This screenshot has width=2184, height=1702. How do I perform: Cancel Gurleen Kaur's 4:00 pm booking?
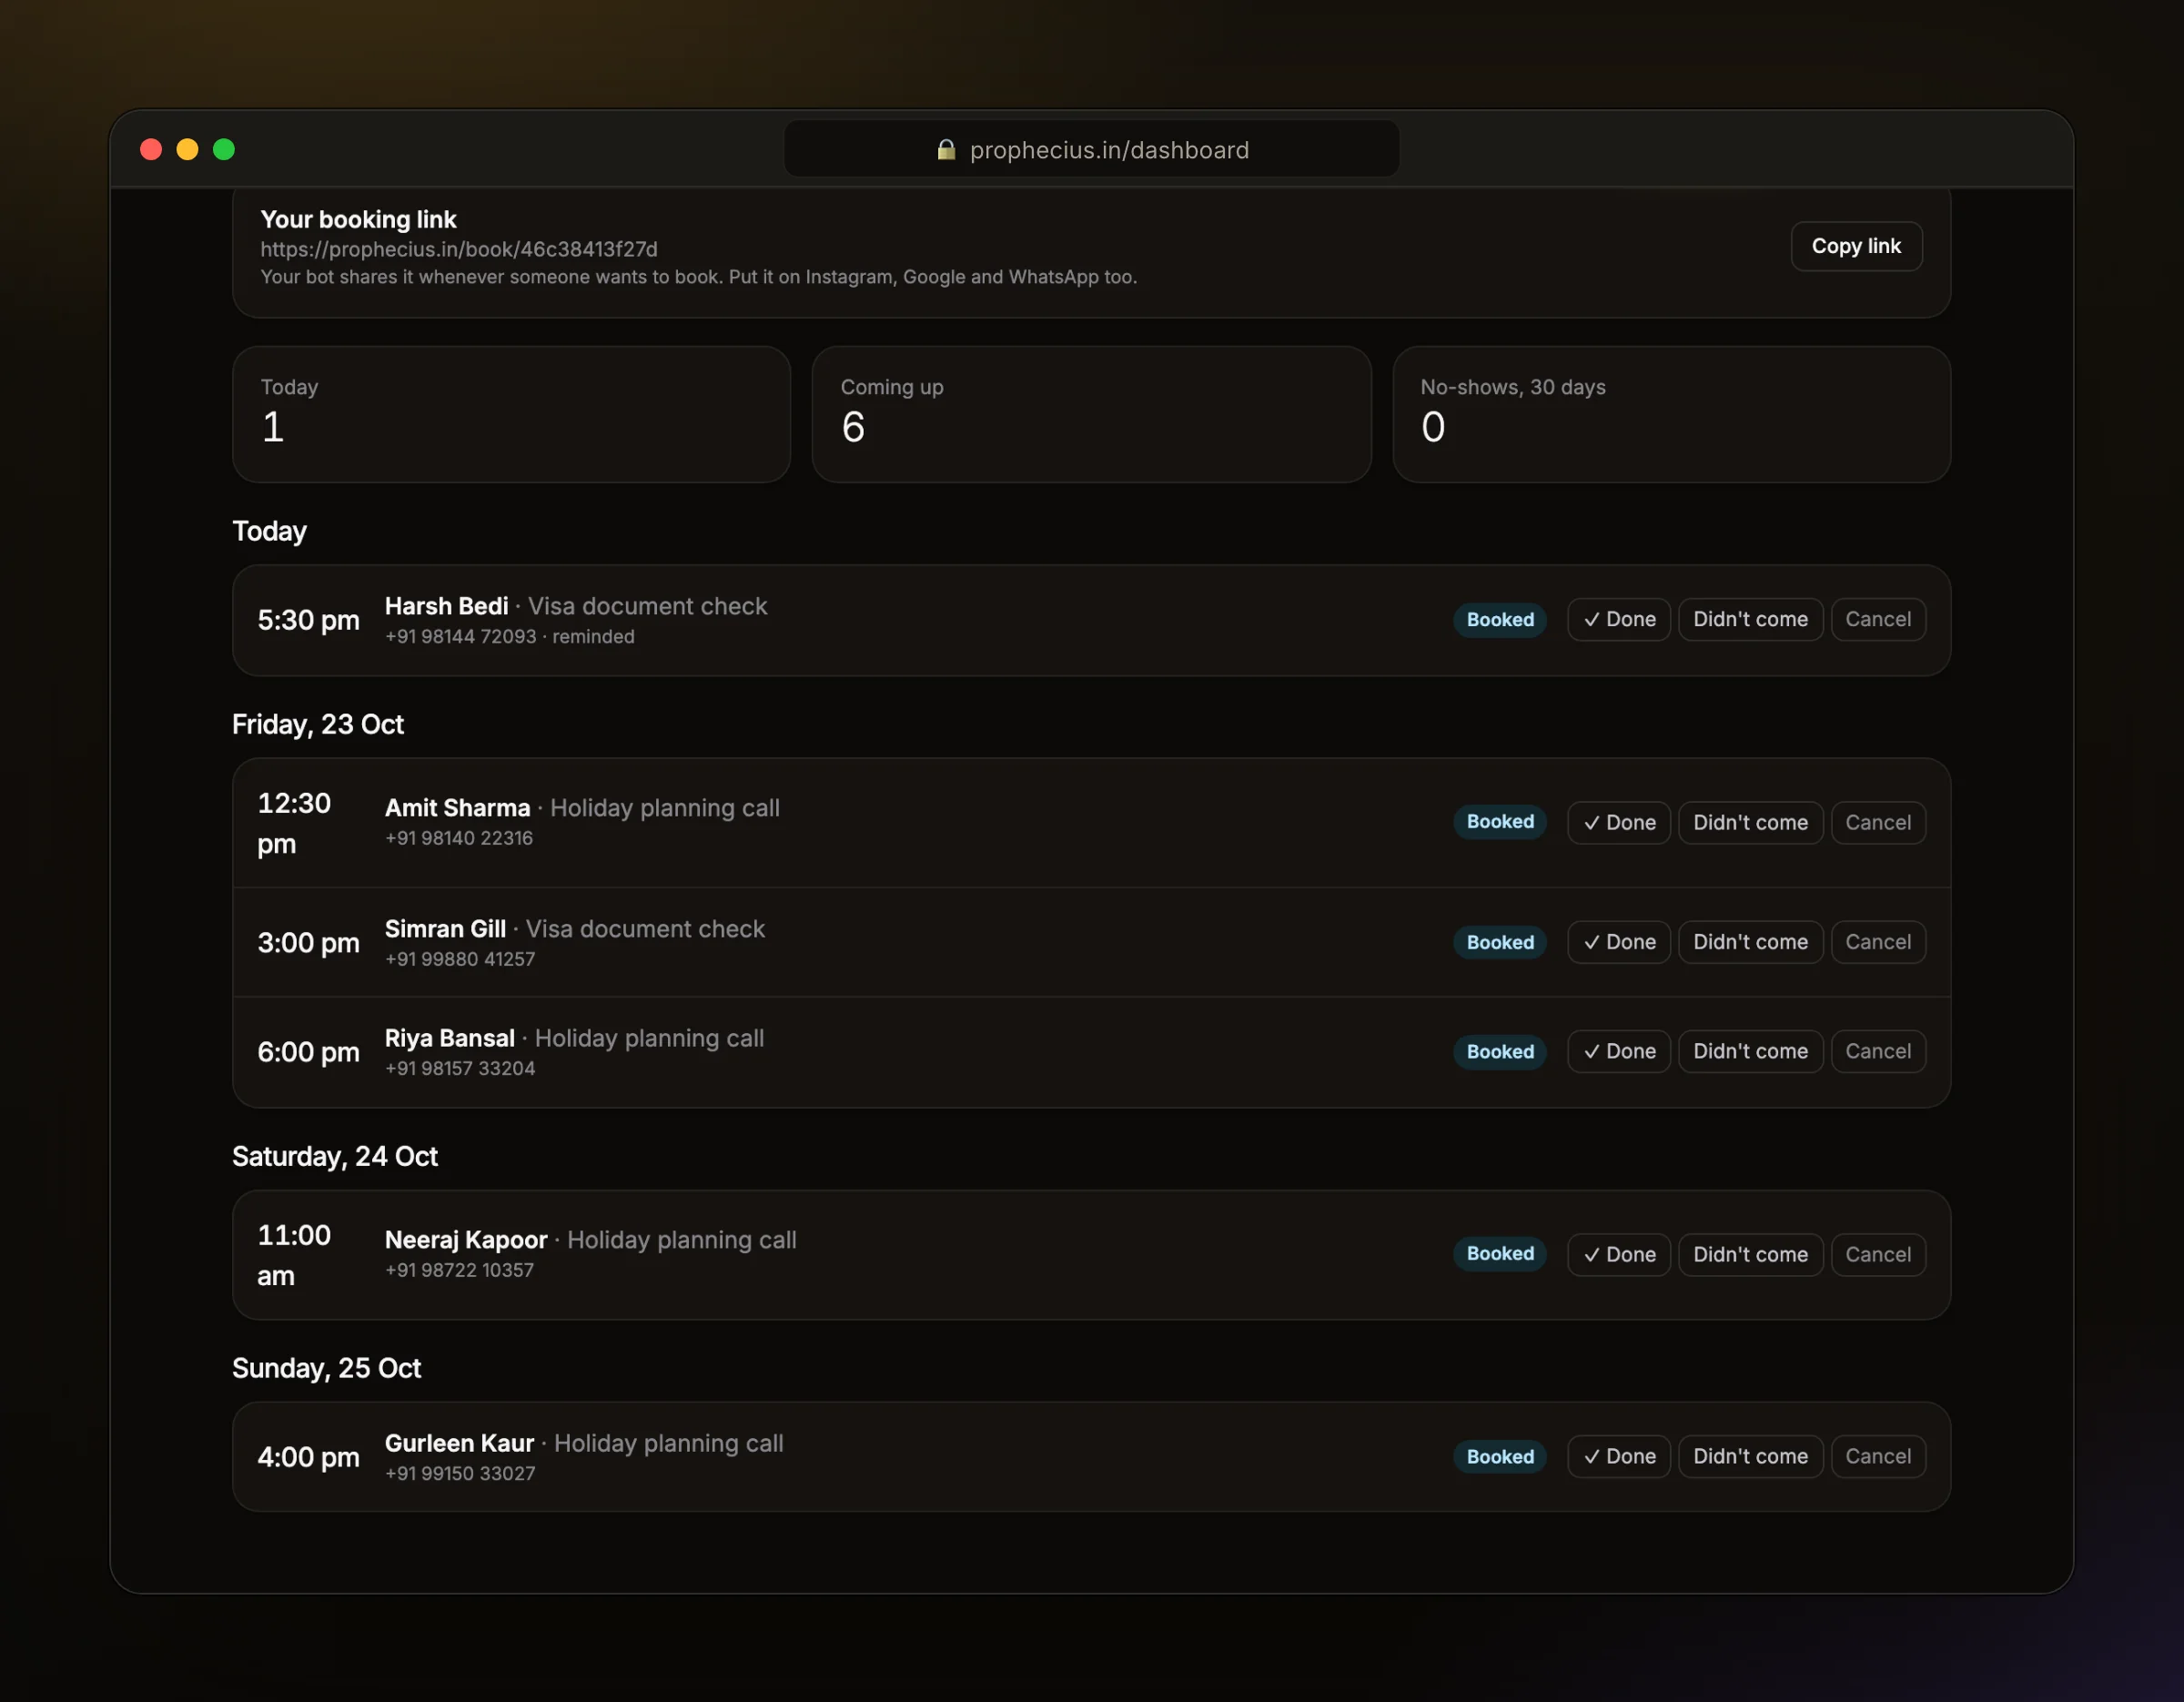coord(1877,1456)
